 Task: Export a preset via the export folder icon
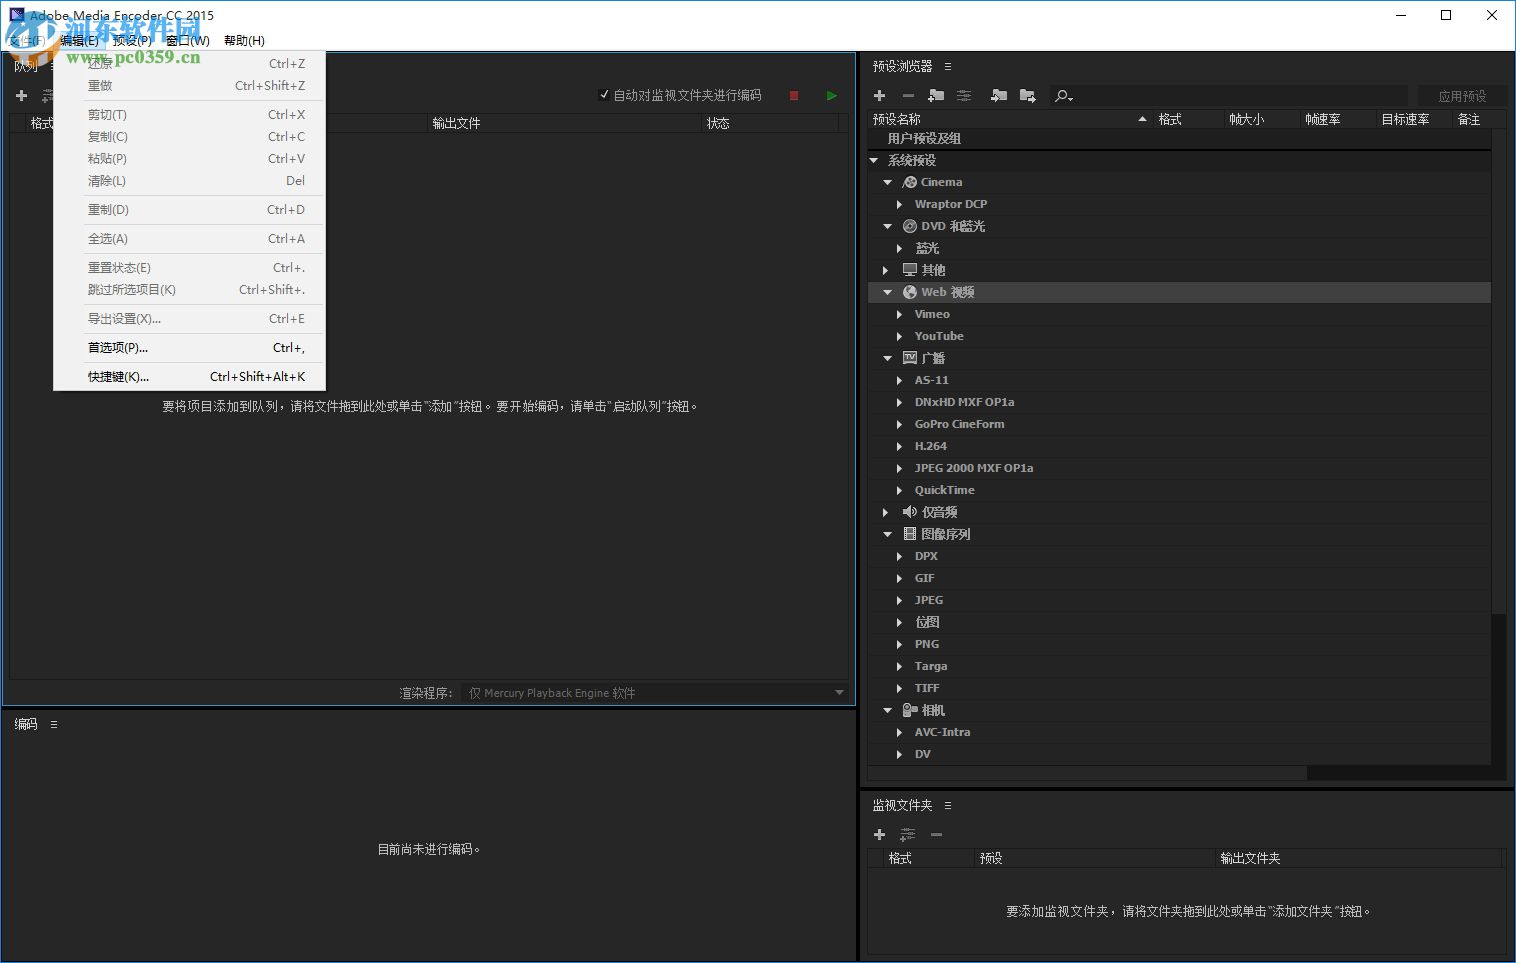coord(1028,96)
